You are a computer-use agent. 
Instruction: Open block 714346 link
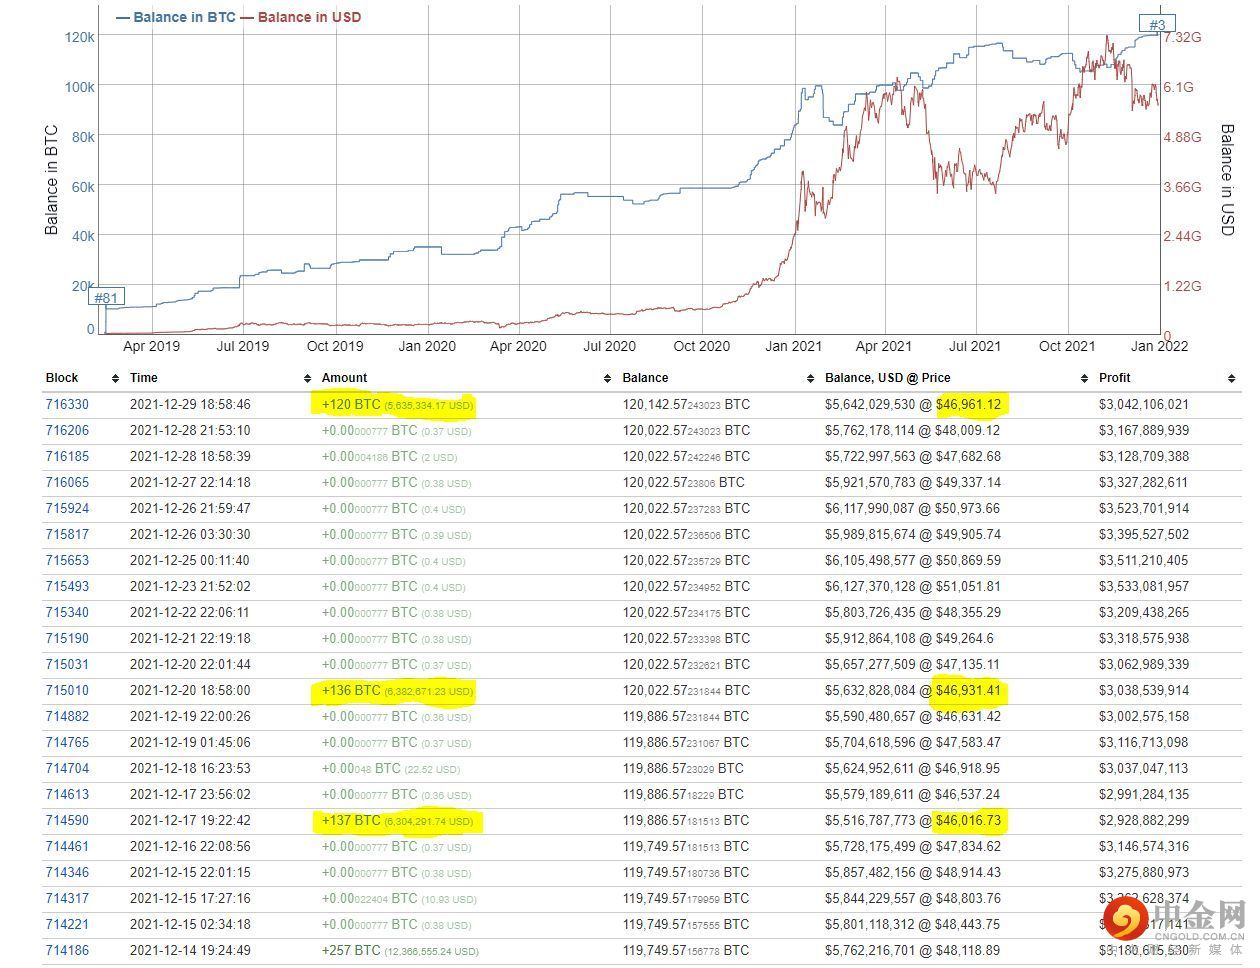point(67,873)
